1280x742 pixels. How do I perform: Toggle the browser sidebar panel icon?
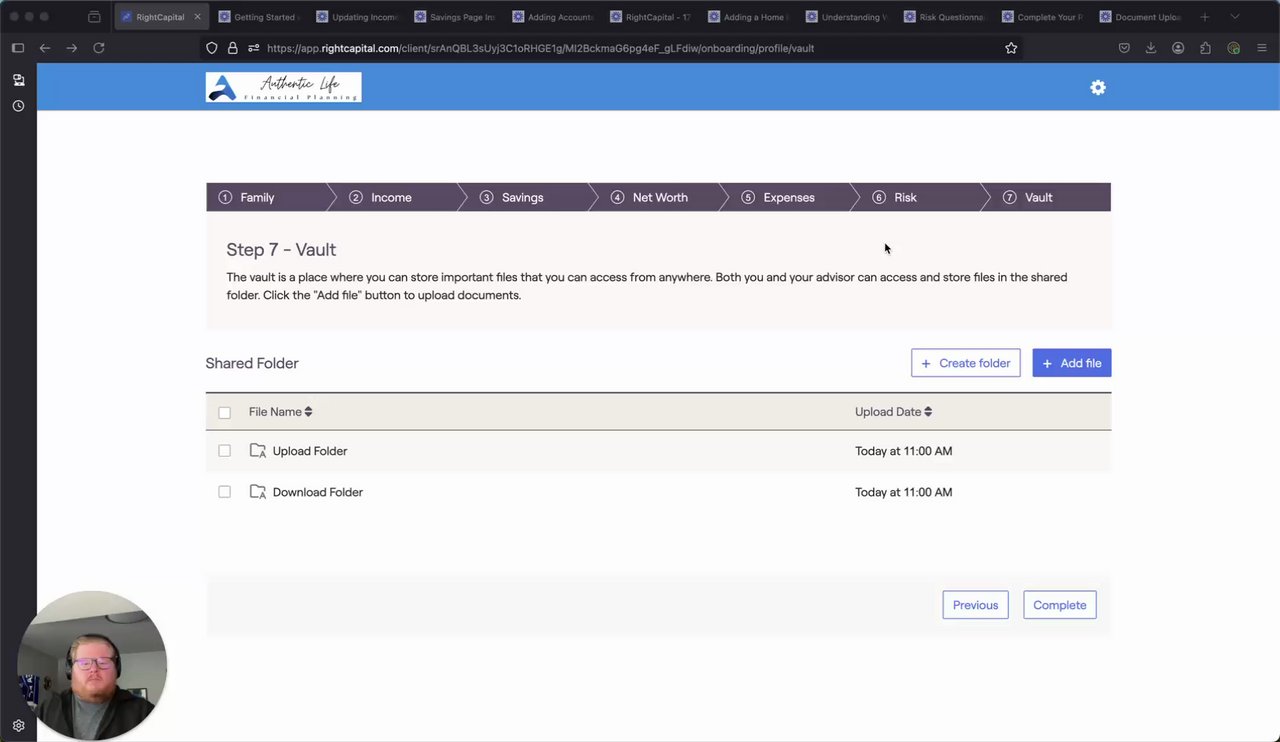point(18,48)
